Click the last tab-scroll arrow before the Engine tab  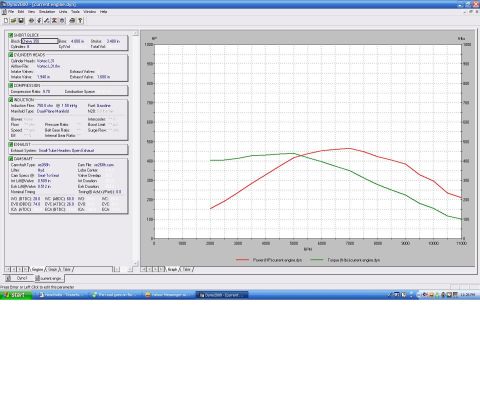click(x=26, y=269)
